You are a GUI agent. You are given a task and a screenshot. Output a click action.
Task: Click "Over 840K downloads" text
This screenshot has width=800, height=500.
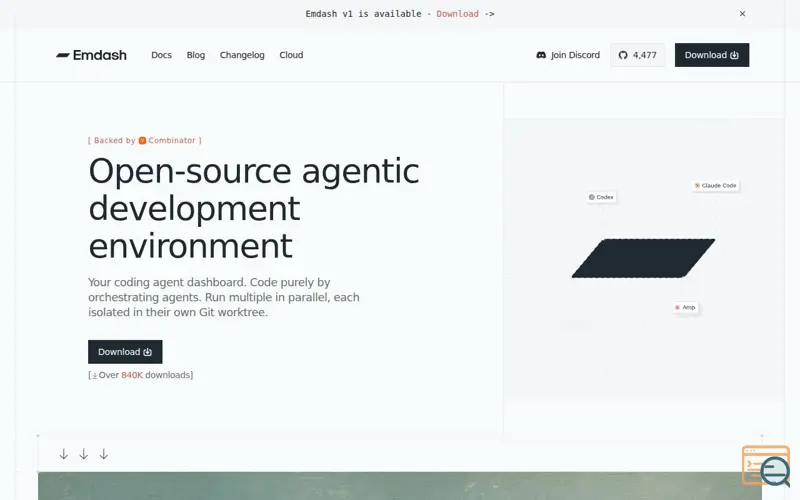click(x=141, y=375)
